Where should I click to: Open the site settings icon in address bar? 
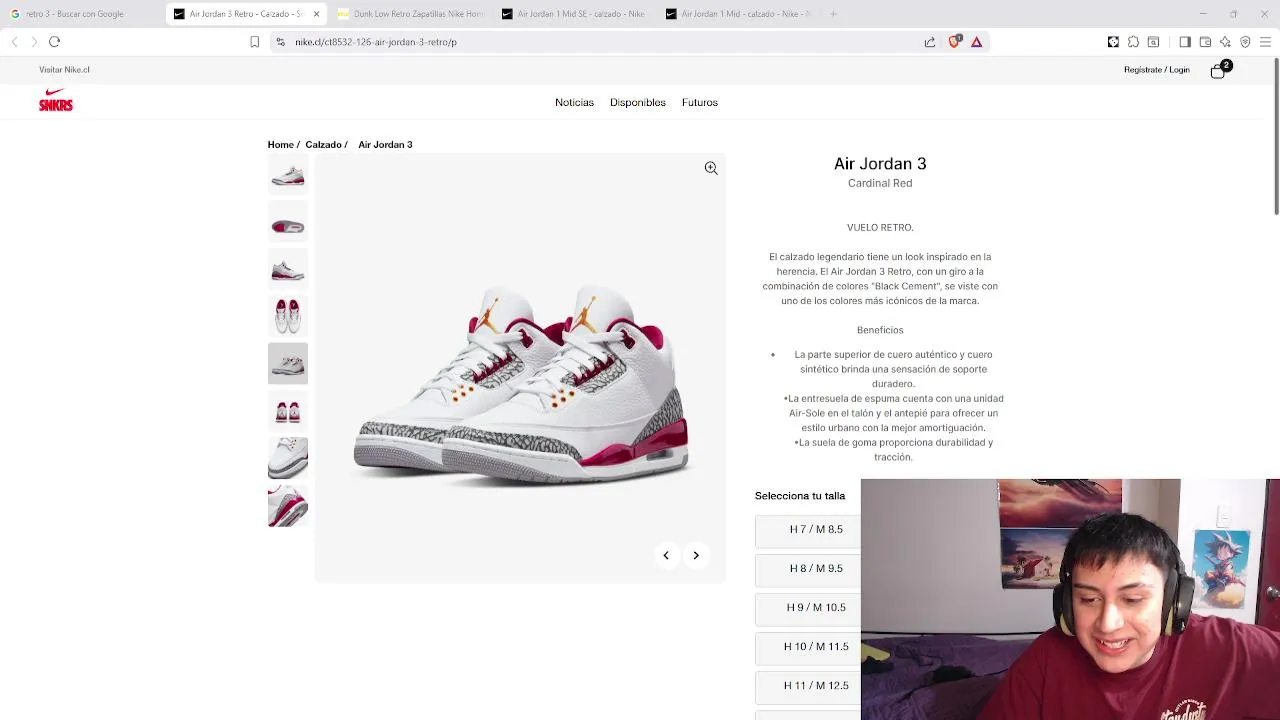pyautogui.click(x=281, y=42)
